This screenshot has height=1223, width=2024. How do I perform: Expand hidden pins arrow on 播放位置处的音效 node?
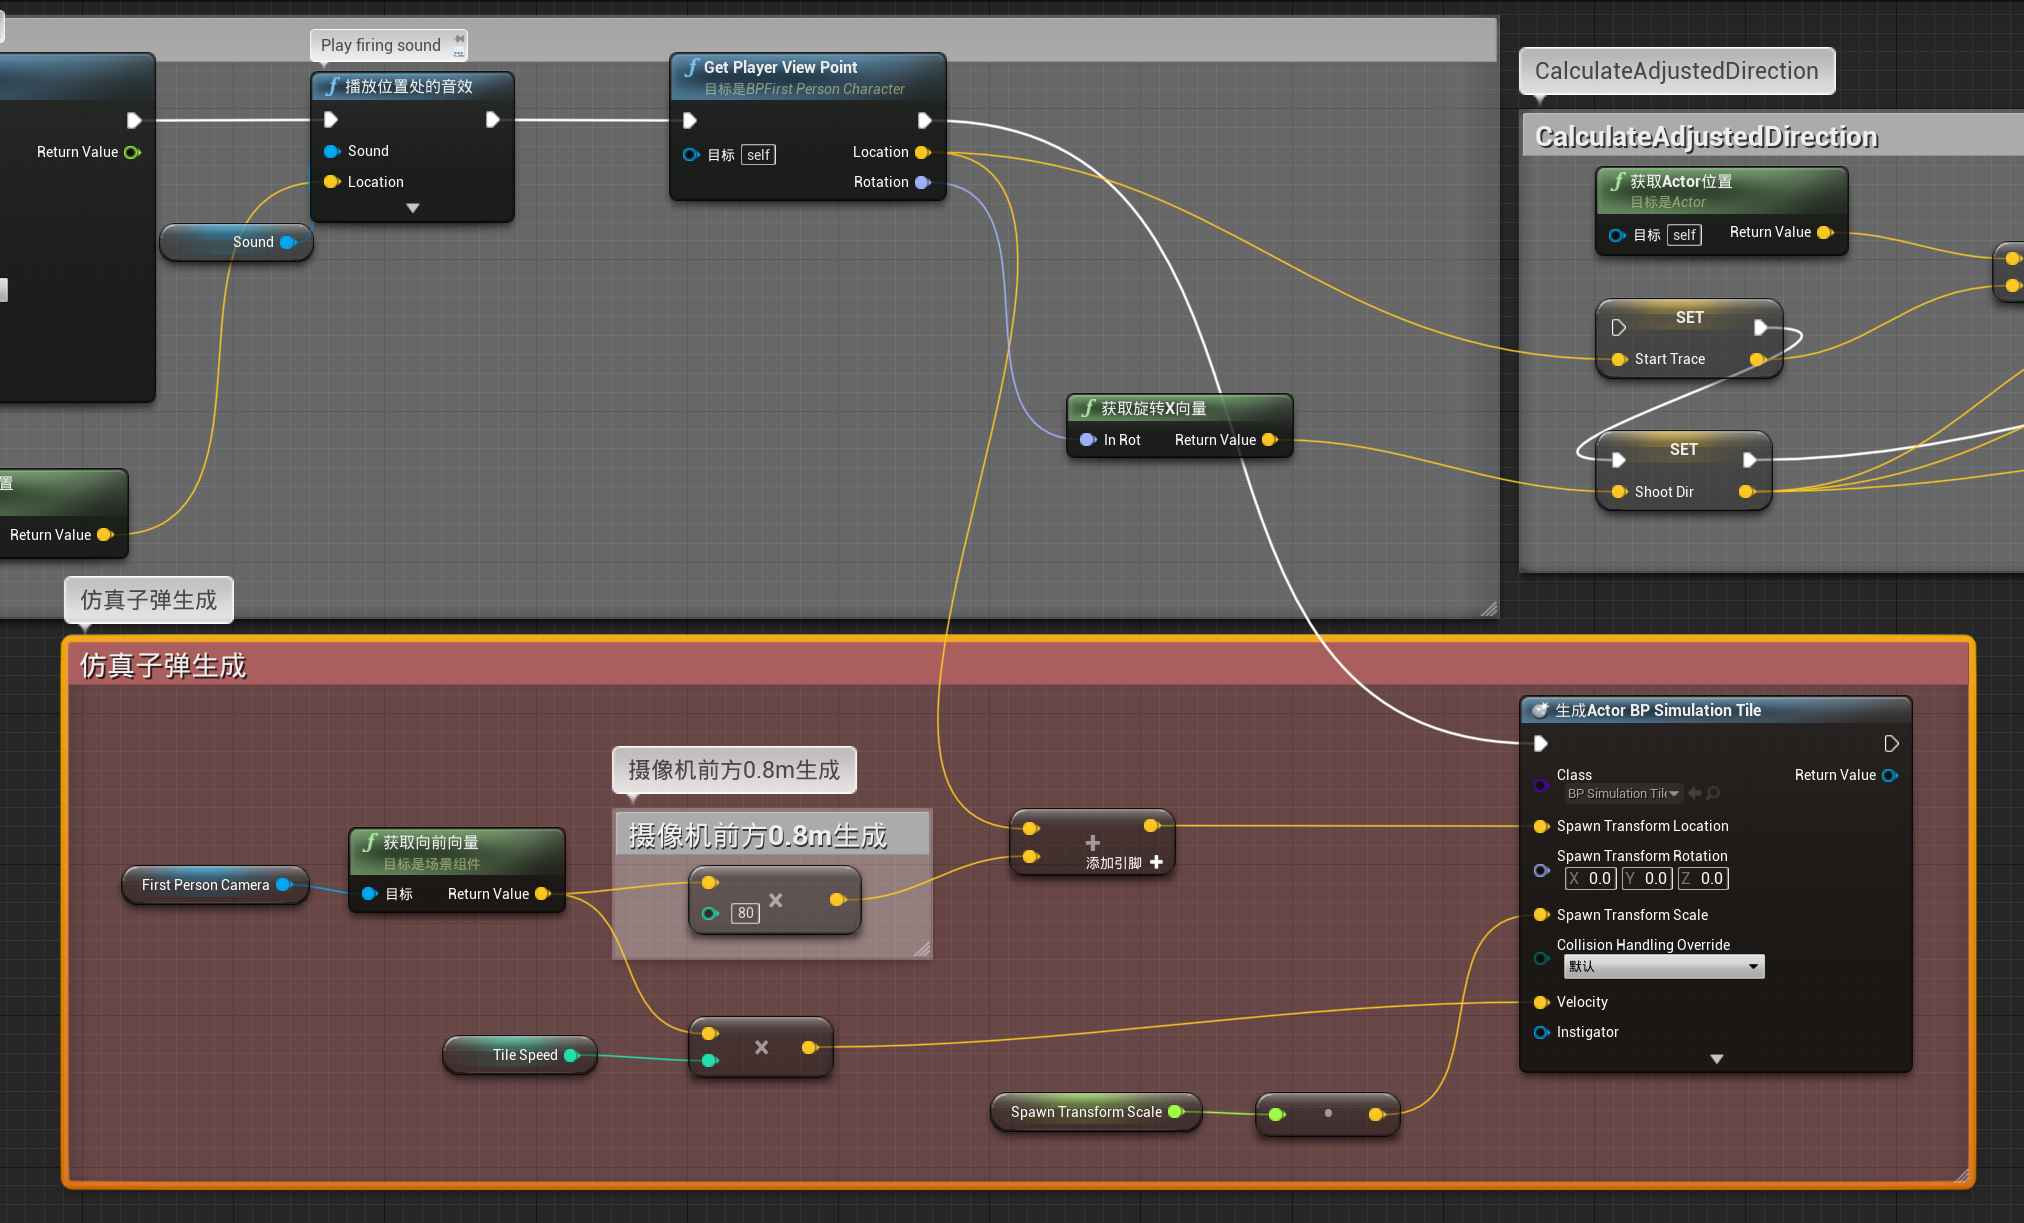click(x=412, y=207)
